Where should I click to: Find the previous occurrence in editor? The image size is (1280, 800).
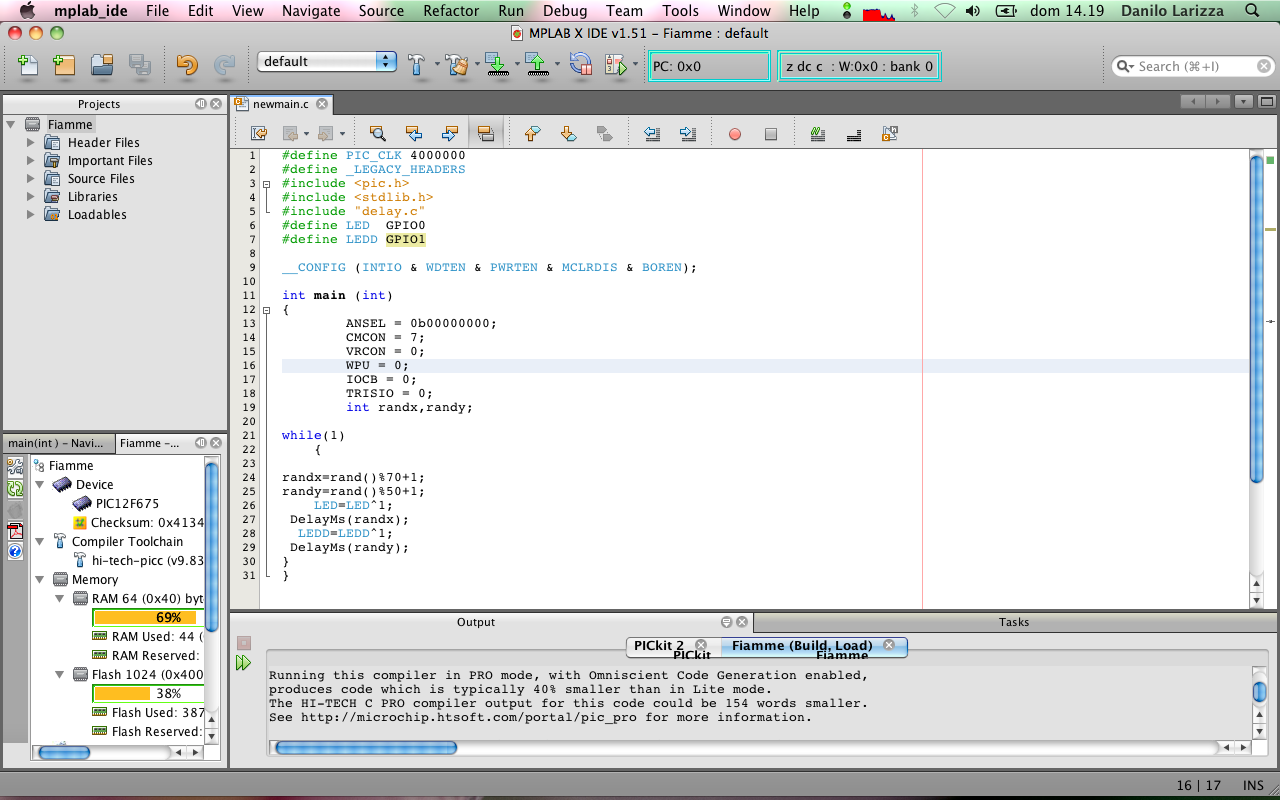pyautogui.click(x=413, y=133)
